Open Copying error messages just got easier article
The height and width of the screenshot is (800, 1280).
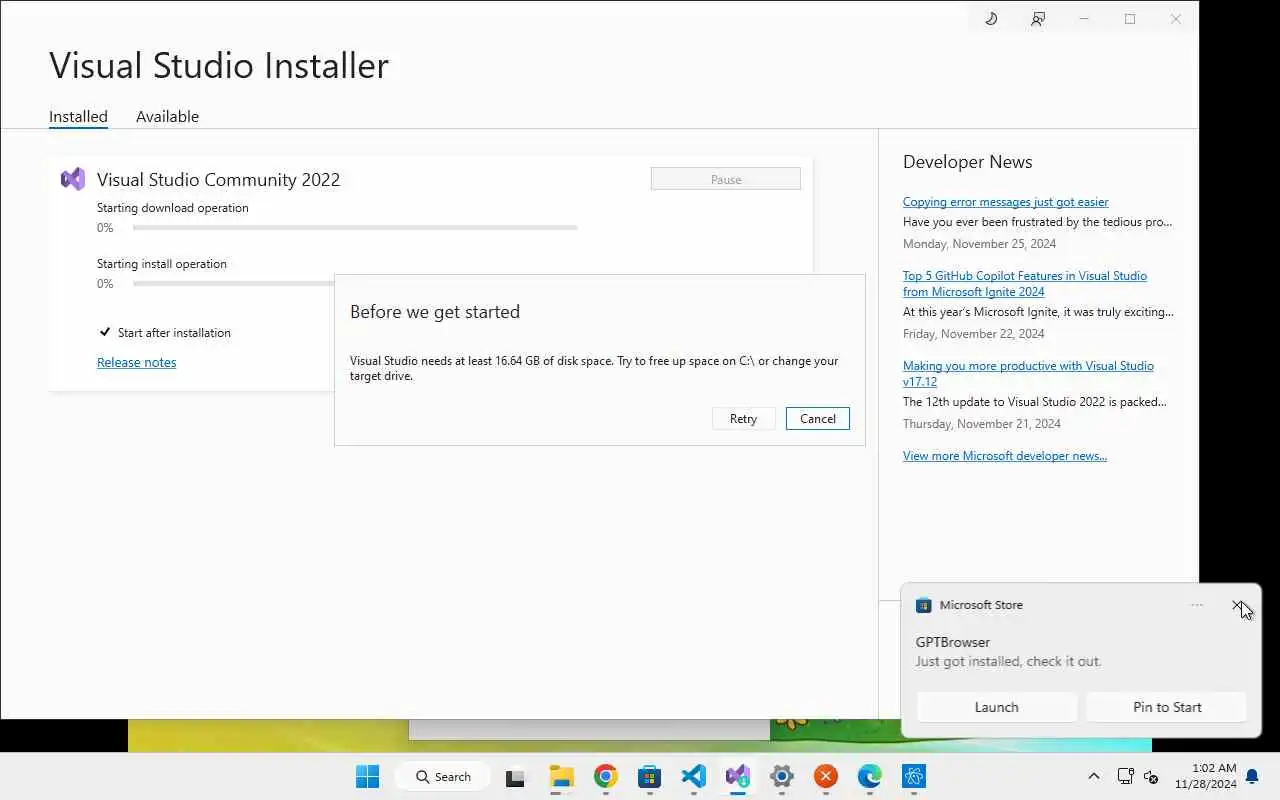[1005, 202]
